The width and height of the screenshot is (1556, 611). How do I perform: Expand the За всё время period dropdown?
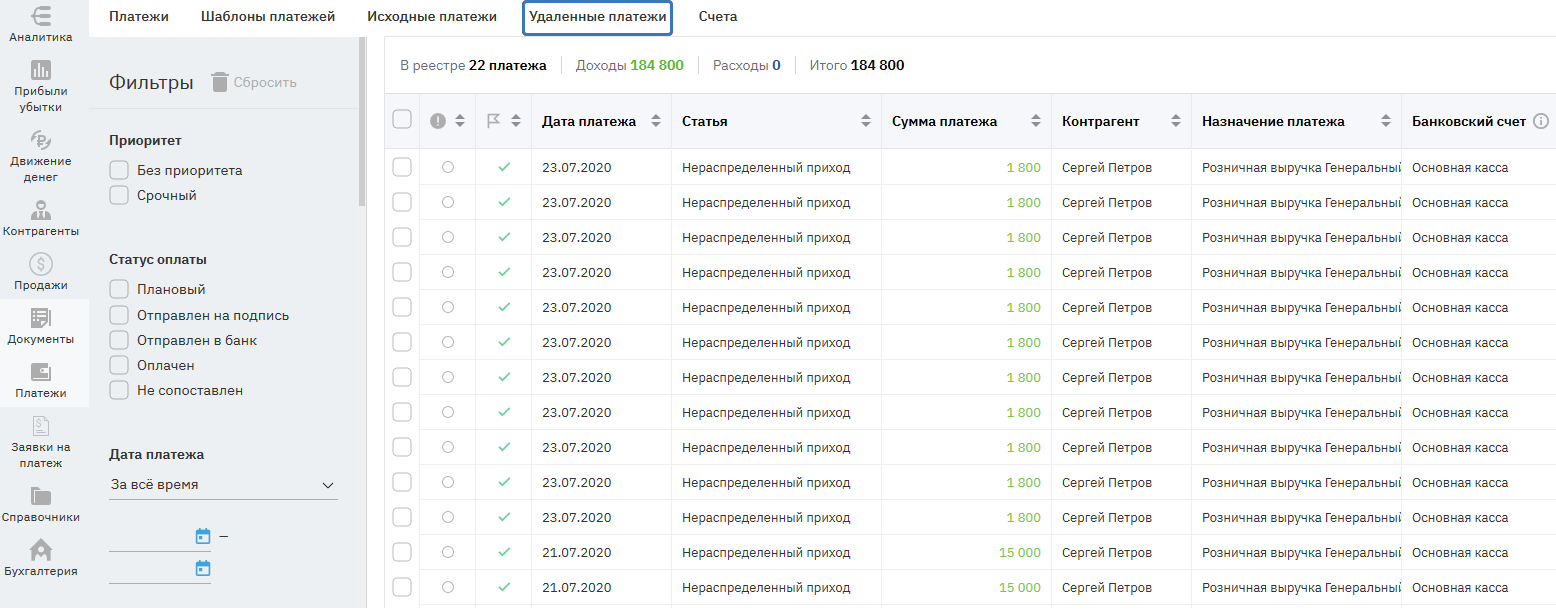[x=223, y=485]
